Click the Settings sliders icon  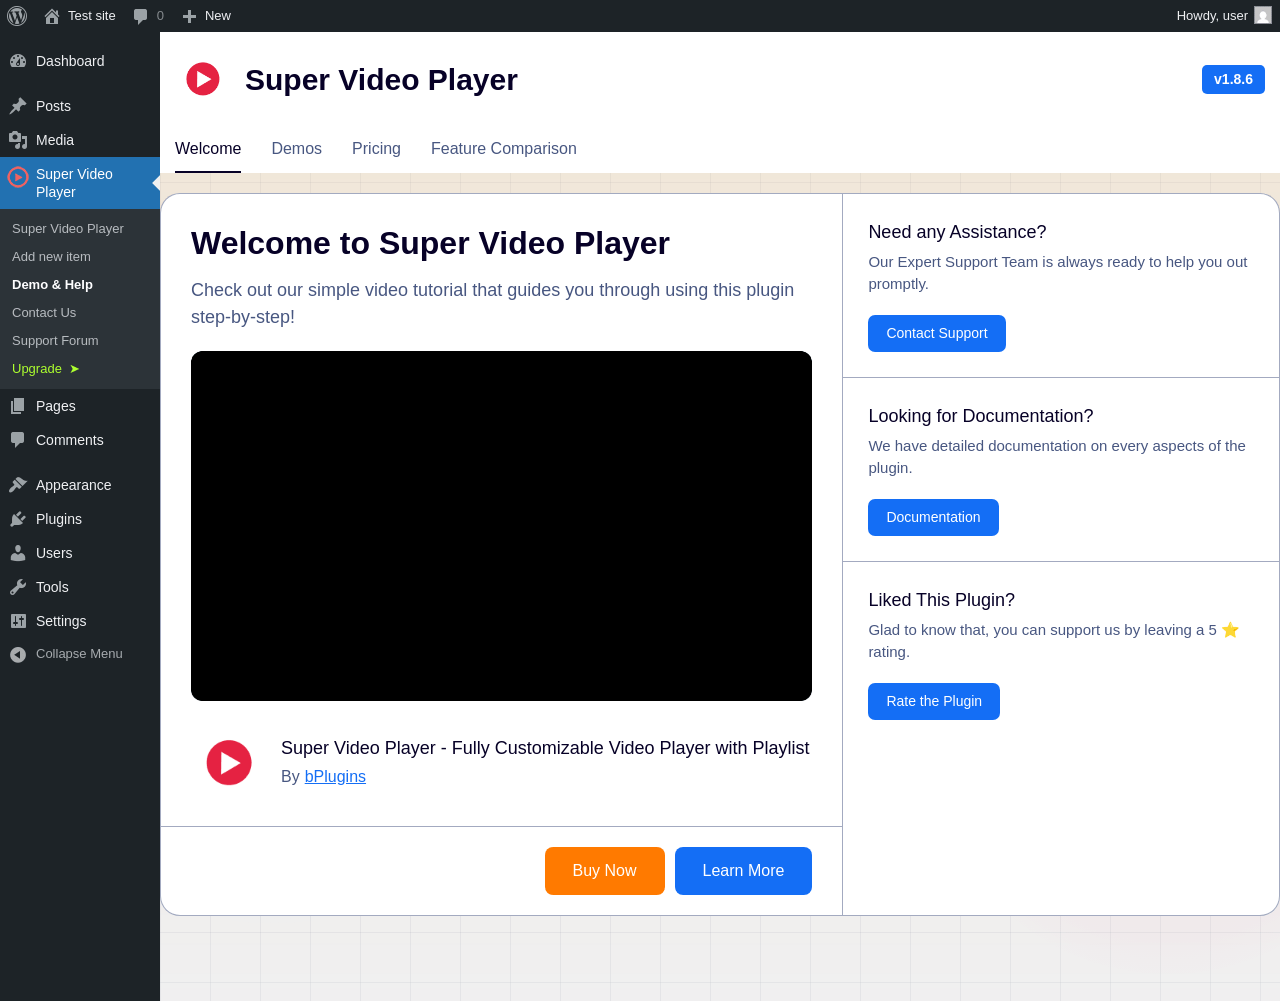point(18,621)
